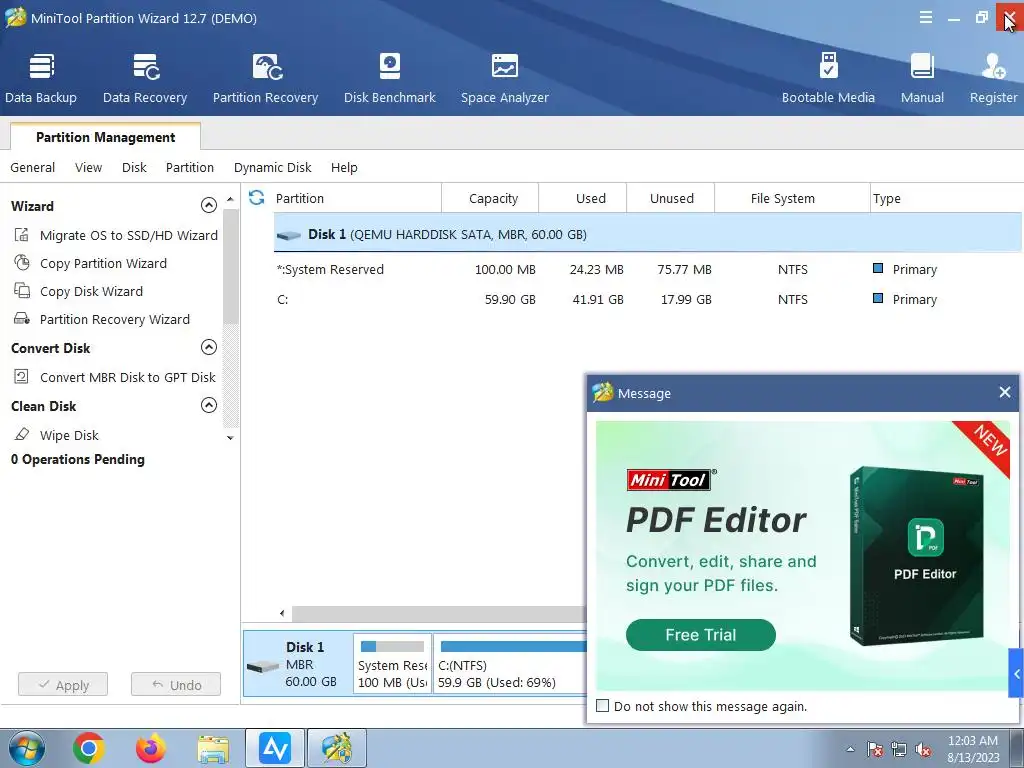Collapse the Wizard section

coord(208,205)
